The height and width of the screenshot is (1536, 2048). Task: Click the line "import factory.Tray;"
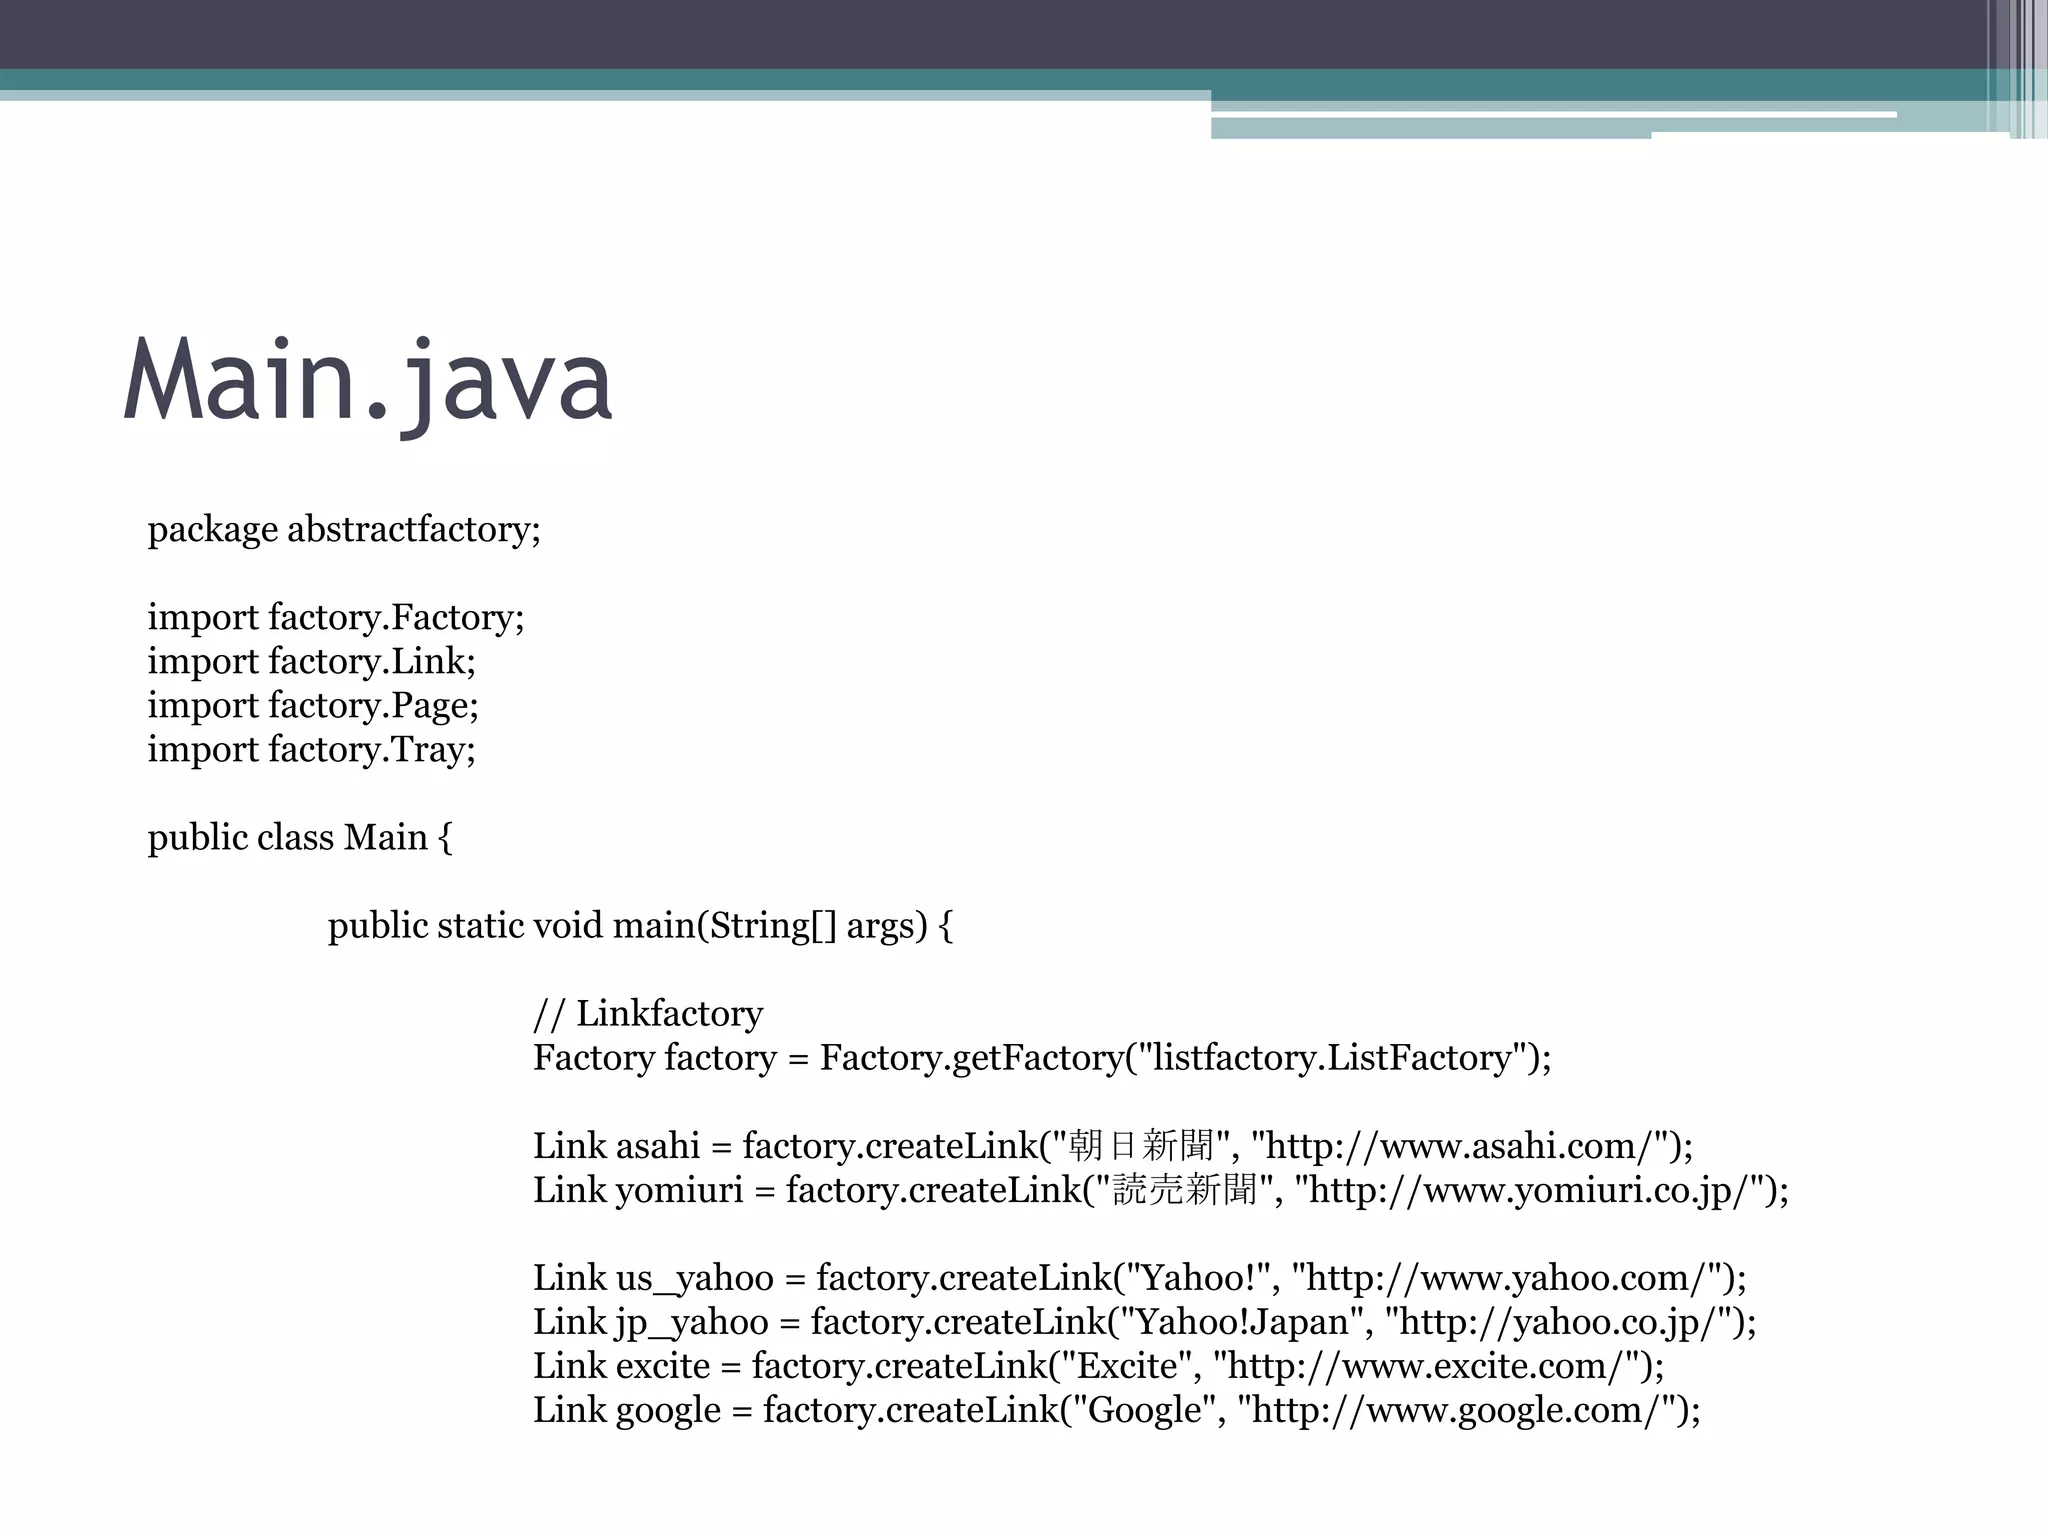[312, 749]
